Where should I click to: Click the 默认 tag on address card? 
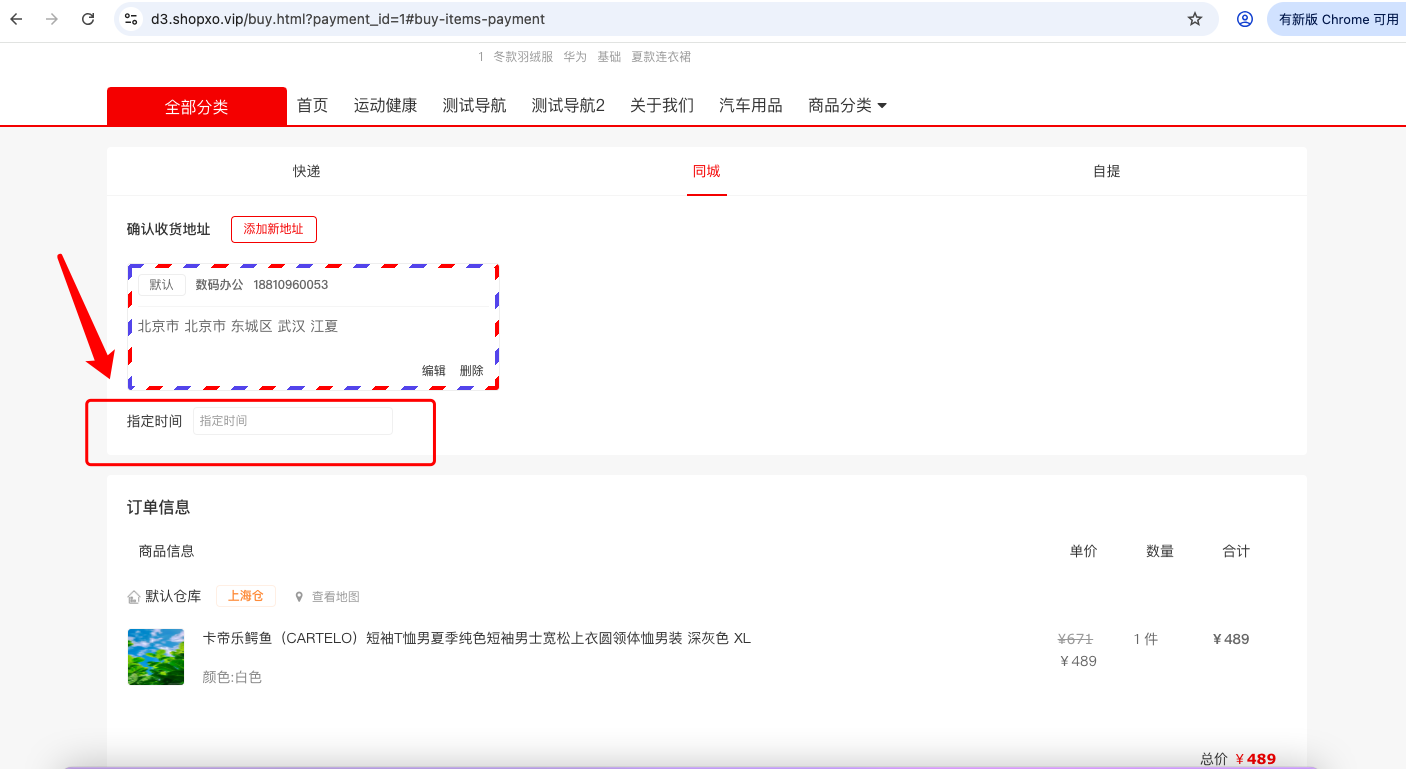(x=162, y=285)
